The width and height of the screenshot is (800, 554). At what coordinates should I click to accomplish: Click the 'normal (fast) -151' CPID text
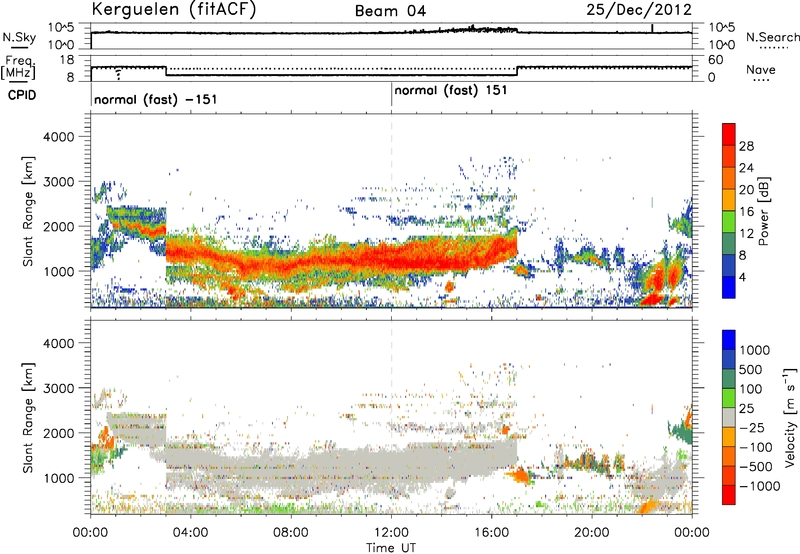[x=156, y=99]
